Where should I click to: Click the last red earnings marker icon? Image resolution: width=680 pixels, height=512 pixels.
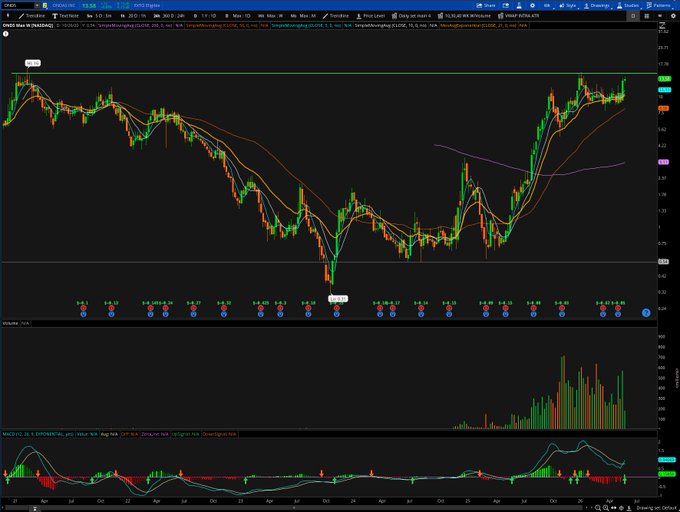point(618,308)
